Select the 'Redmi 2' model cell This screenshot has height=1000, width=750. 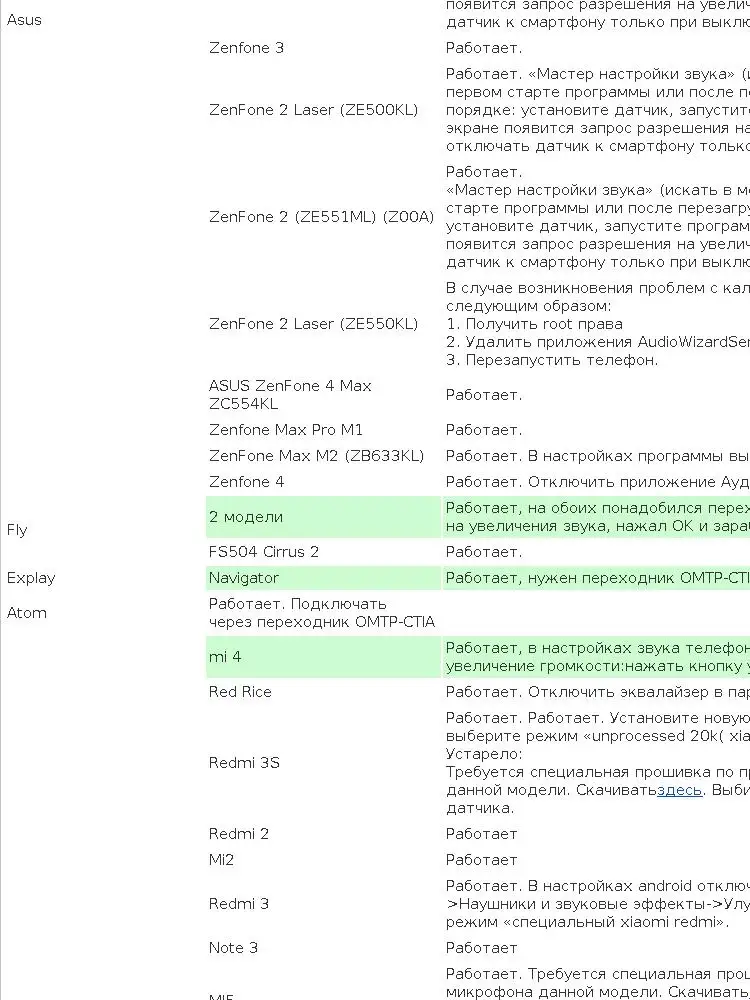tap(239, 834)
